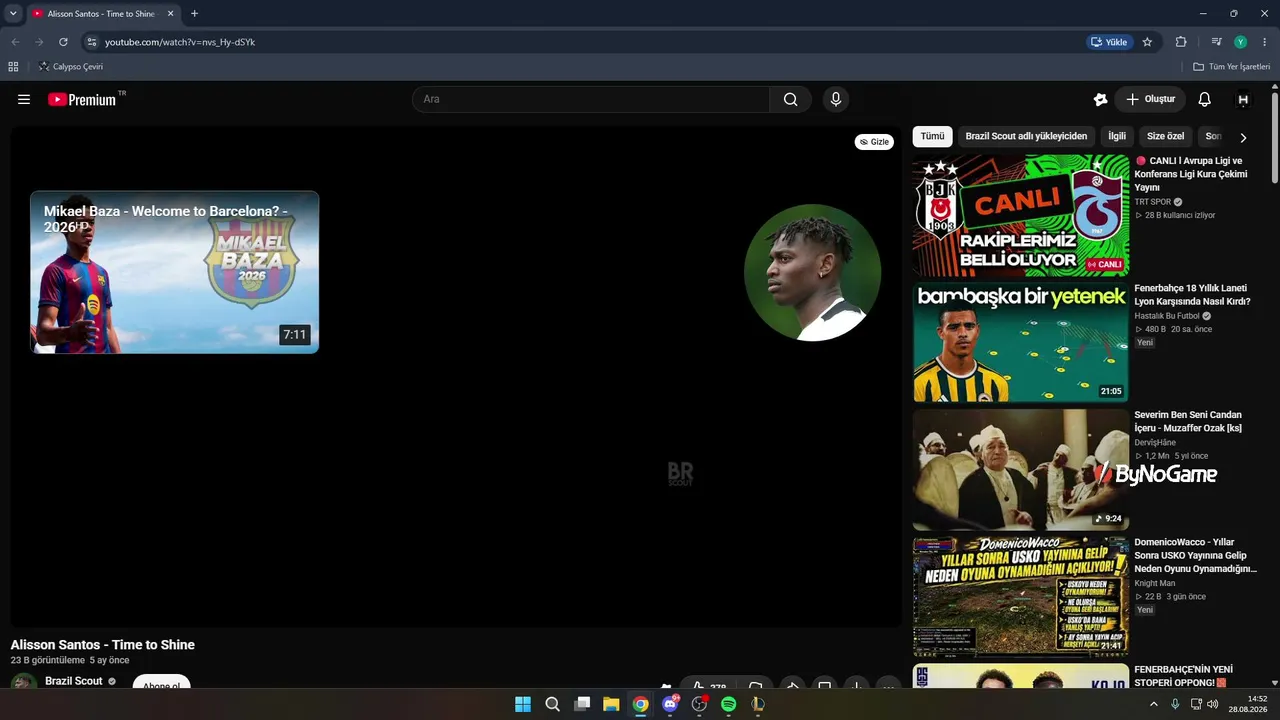This screenshot has height=720, width=1280.
Task: Hide end-screen cards with Gizle
Action: [x=874, y=142]
